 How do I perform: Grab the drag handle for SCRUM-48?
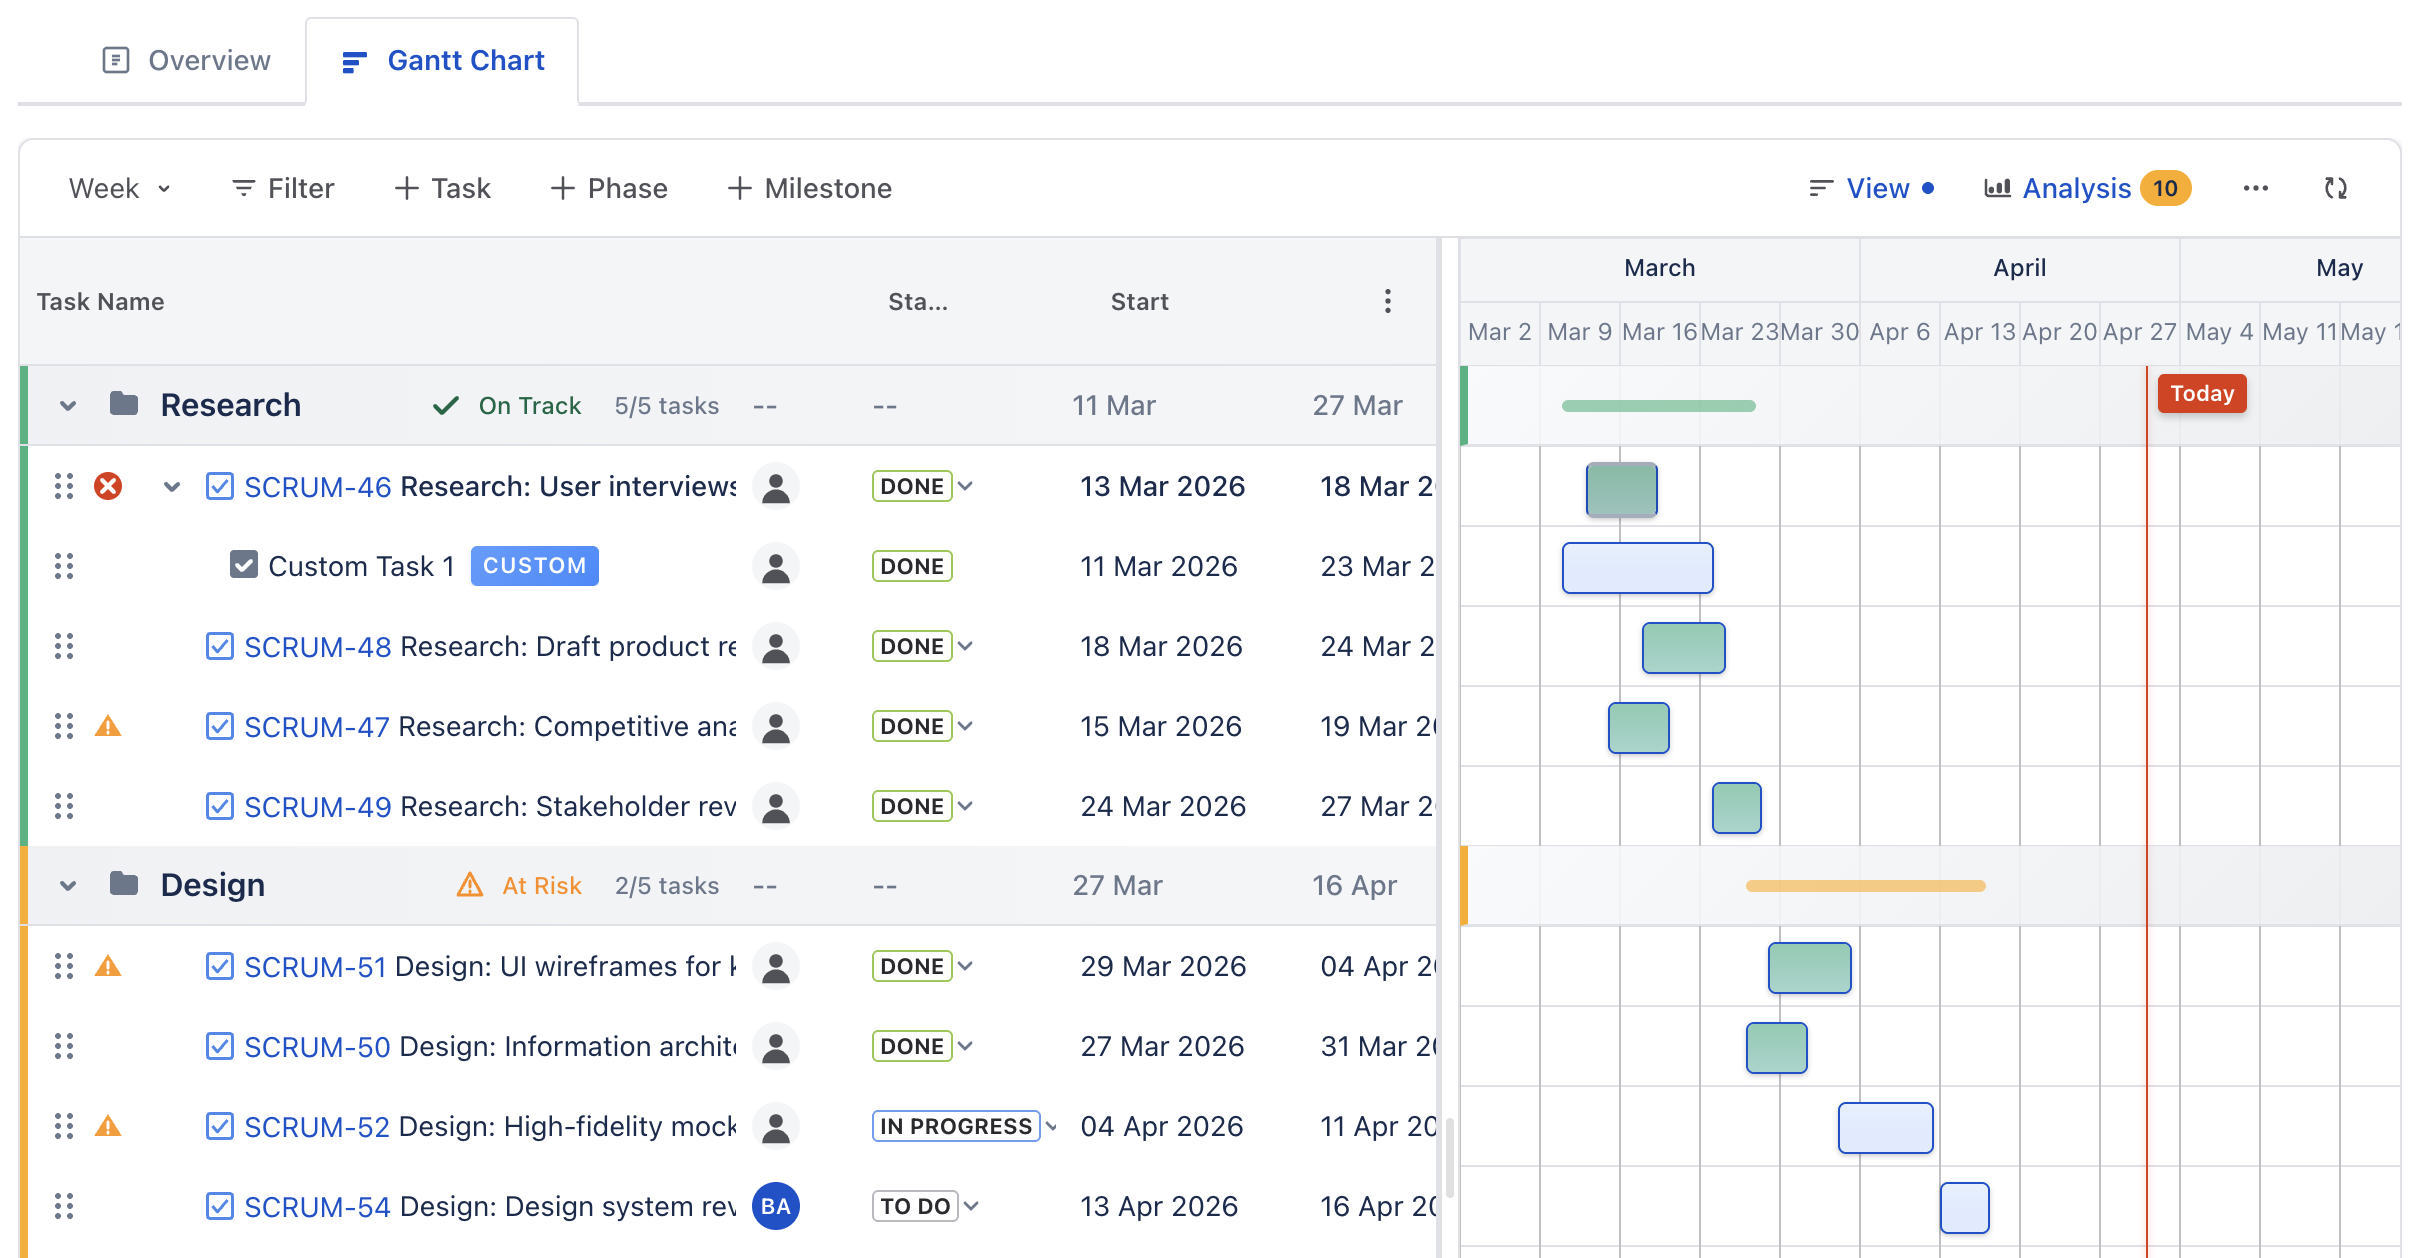[64, 646]
